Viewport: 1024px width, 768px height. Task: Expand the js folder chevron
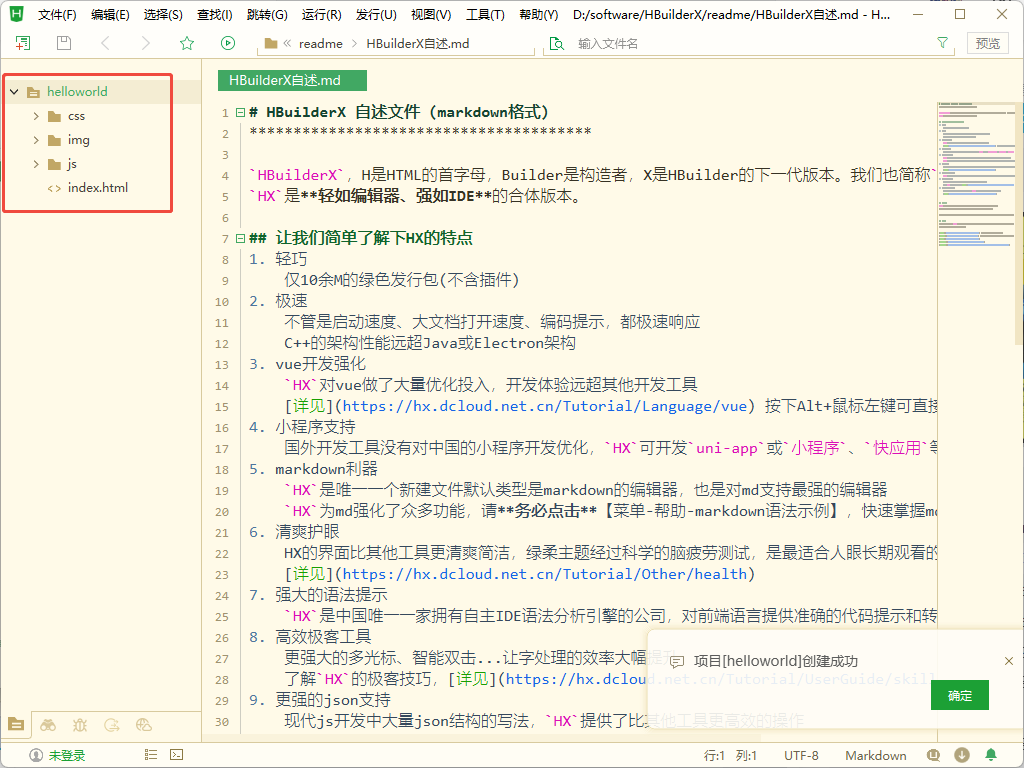point(36,164)
